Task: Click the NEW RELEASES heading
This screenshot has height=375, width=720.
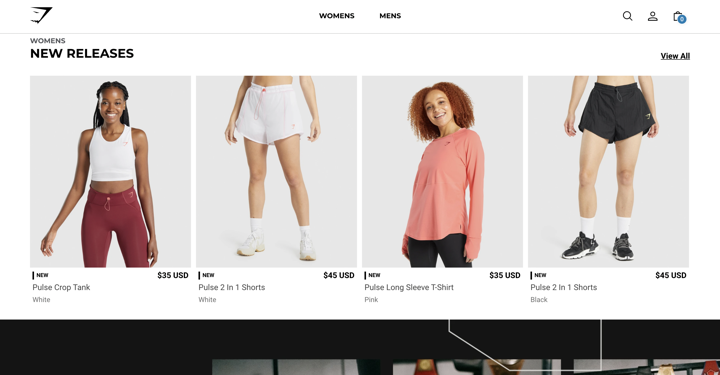Action: (x=82, y=53)
